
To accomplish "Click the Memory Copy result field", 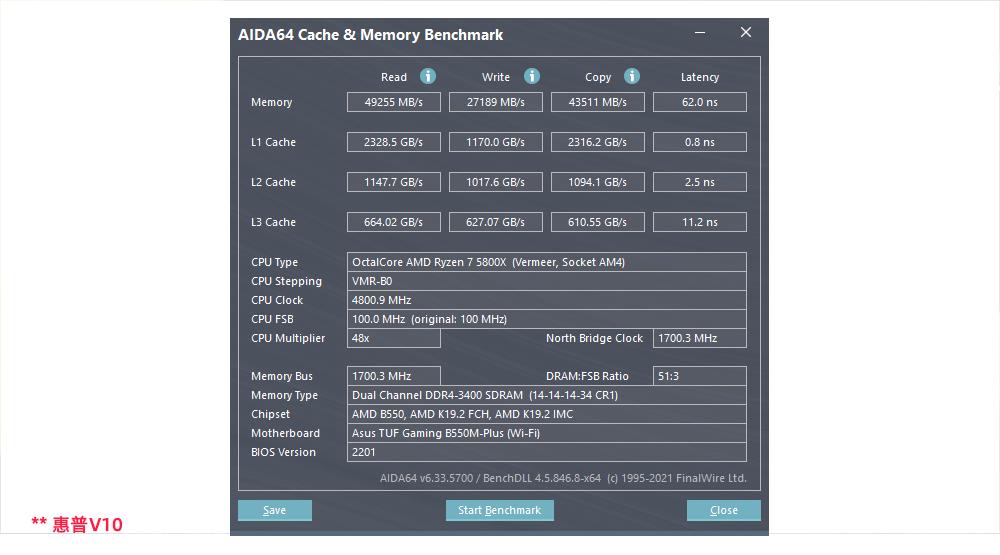I will click(x=598, y=102).
